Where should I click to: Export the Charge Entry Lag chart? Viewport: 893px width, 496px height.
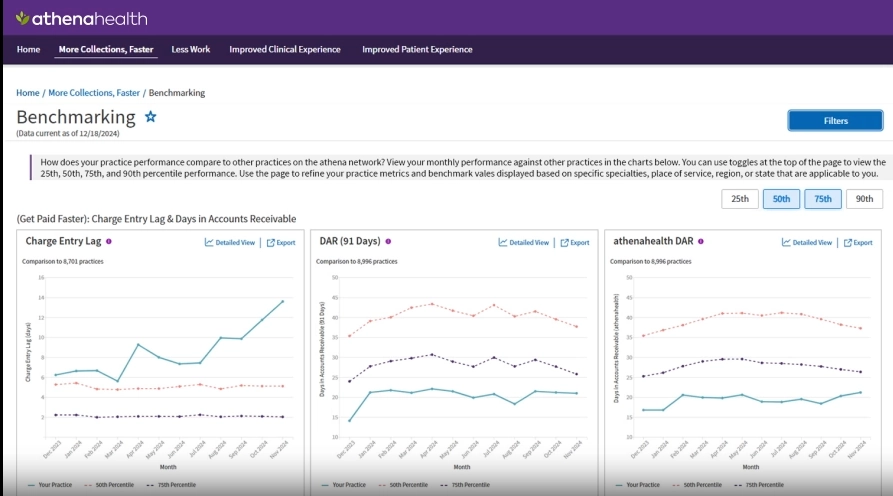281,243
